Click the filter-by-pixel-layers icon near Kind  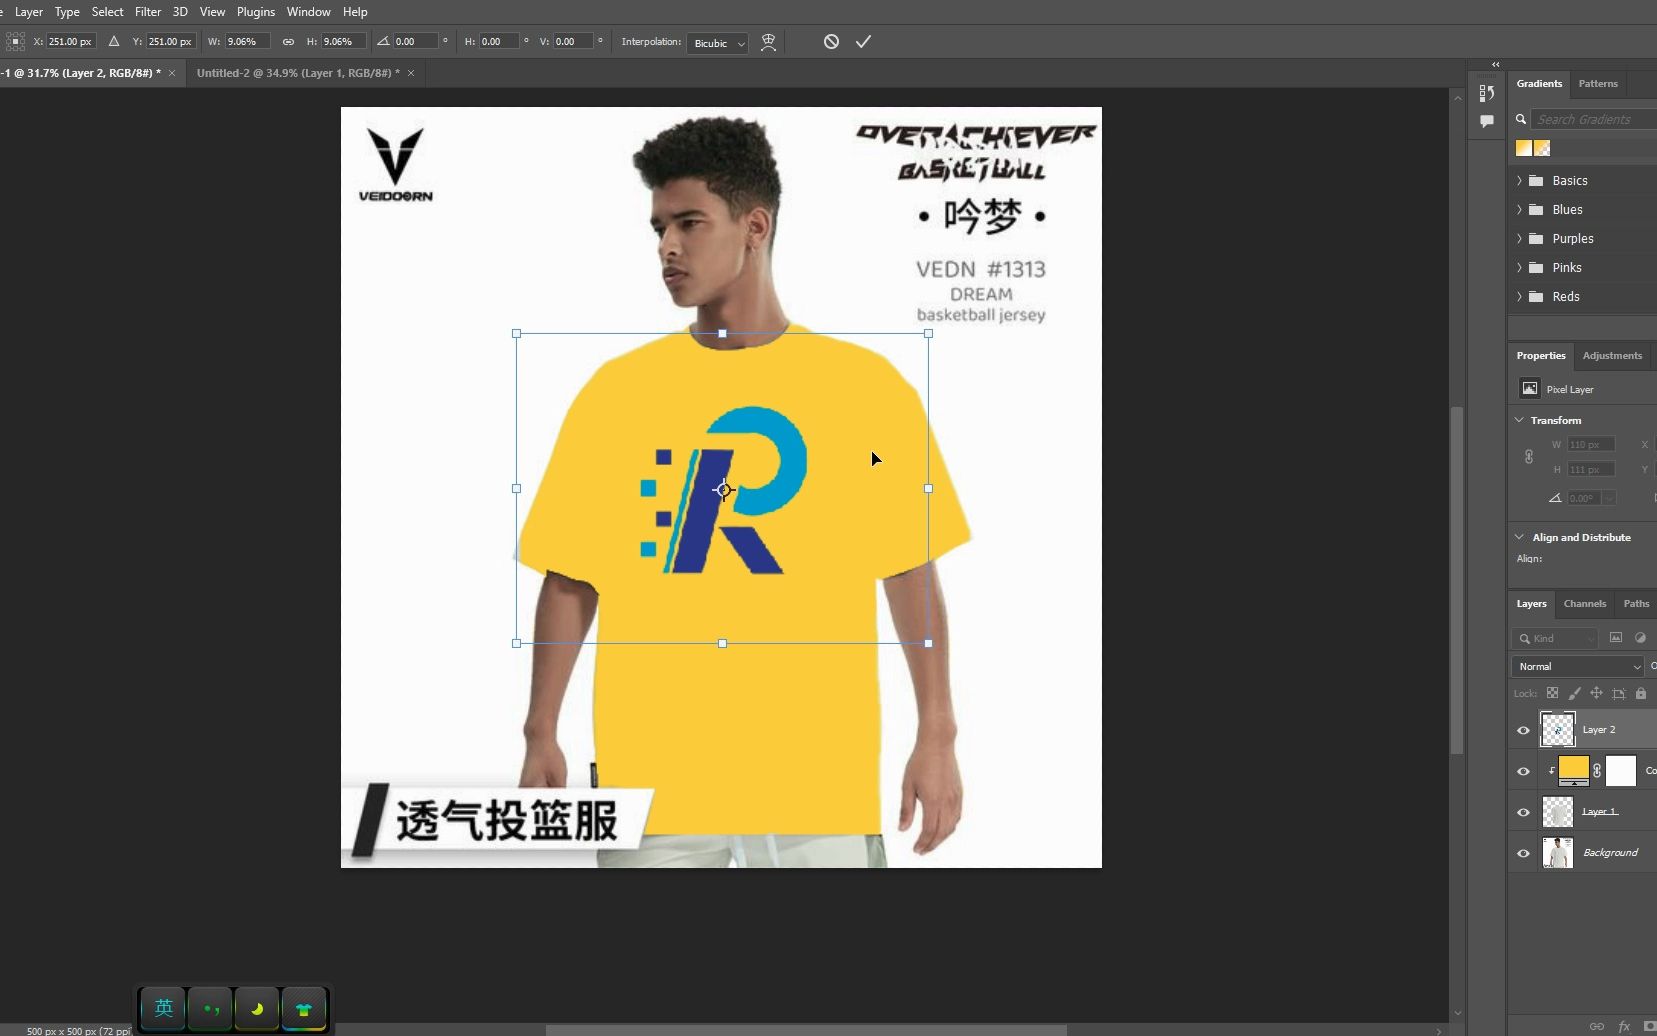[1616, 637]
